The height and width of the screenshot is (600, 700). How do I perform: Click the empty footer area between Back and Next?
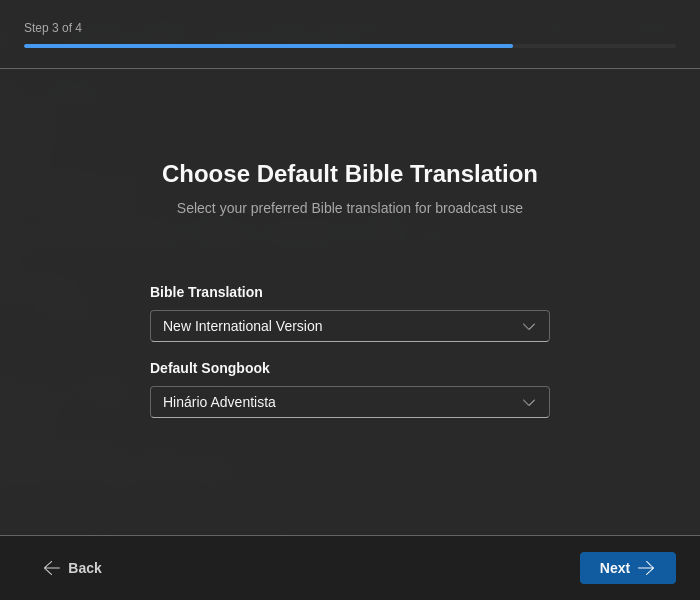tap(340, 568)
